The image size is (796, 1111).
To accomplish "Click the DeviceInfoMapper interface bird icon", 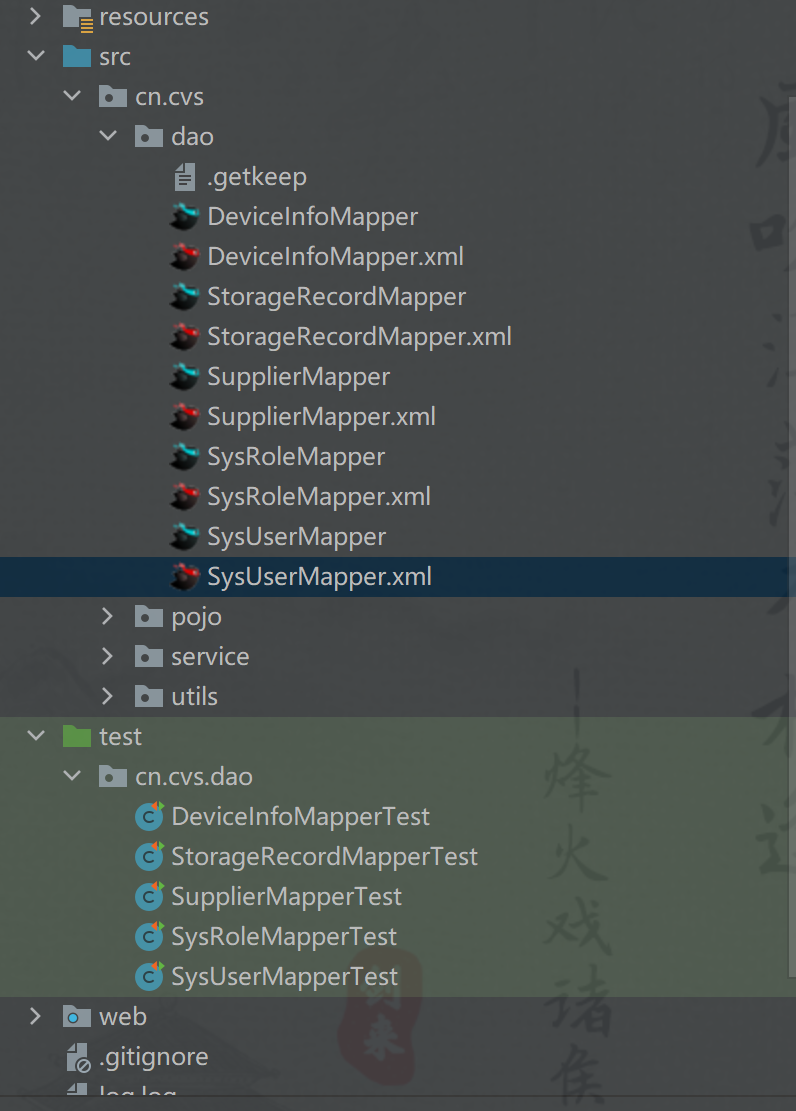I will click(x=185, y=217).
